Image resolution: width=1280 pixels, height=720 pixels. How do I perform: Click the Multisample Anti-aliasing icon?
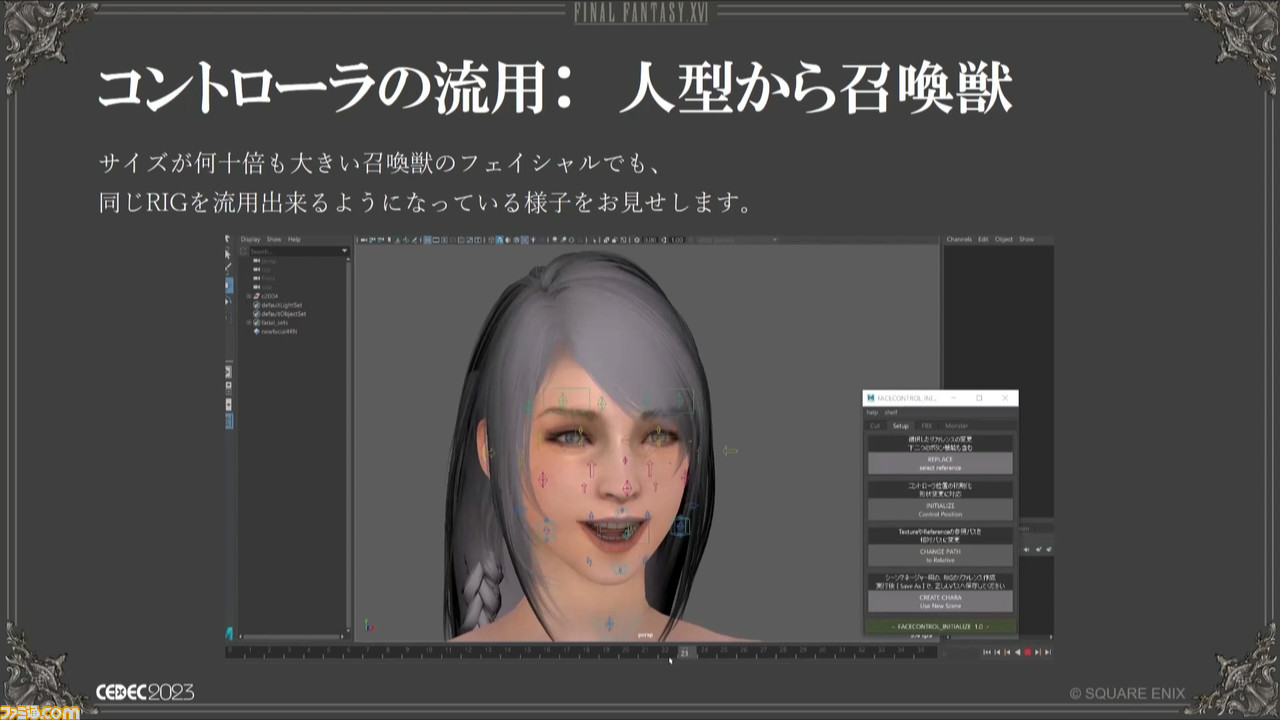572,240
